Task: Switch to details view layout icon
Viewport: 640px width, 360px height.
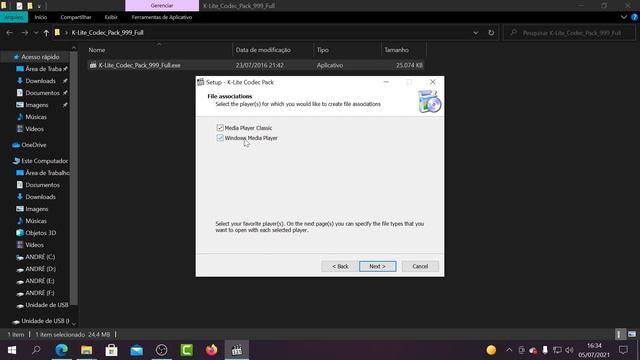Action: [620, 334]
